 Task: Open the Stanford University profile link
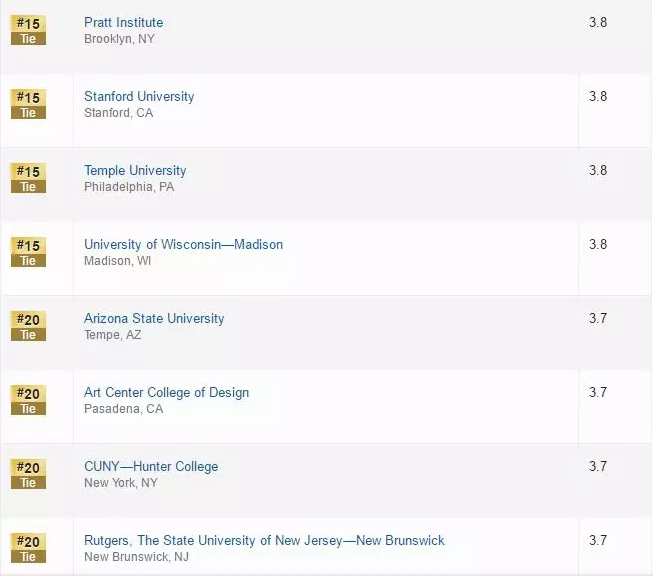click(139, 96)
